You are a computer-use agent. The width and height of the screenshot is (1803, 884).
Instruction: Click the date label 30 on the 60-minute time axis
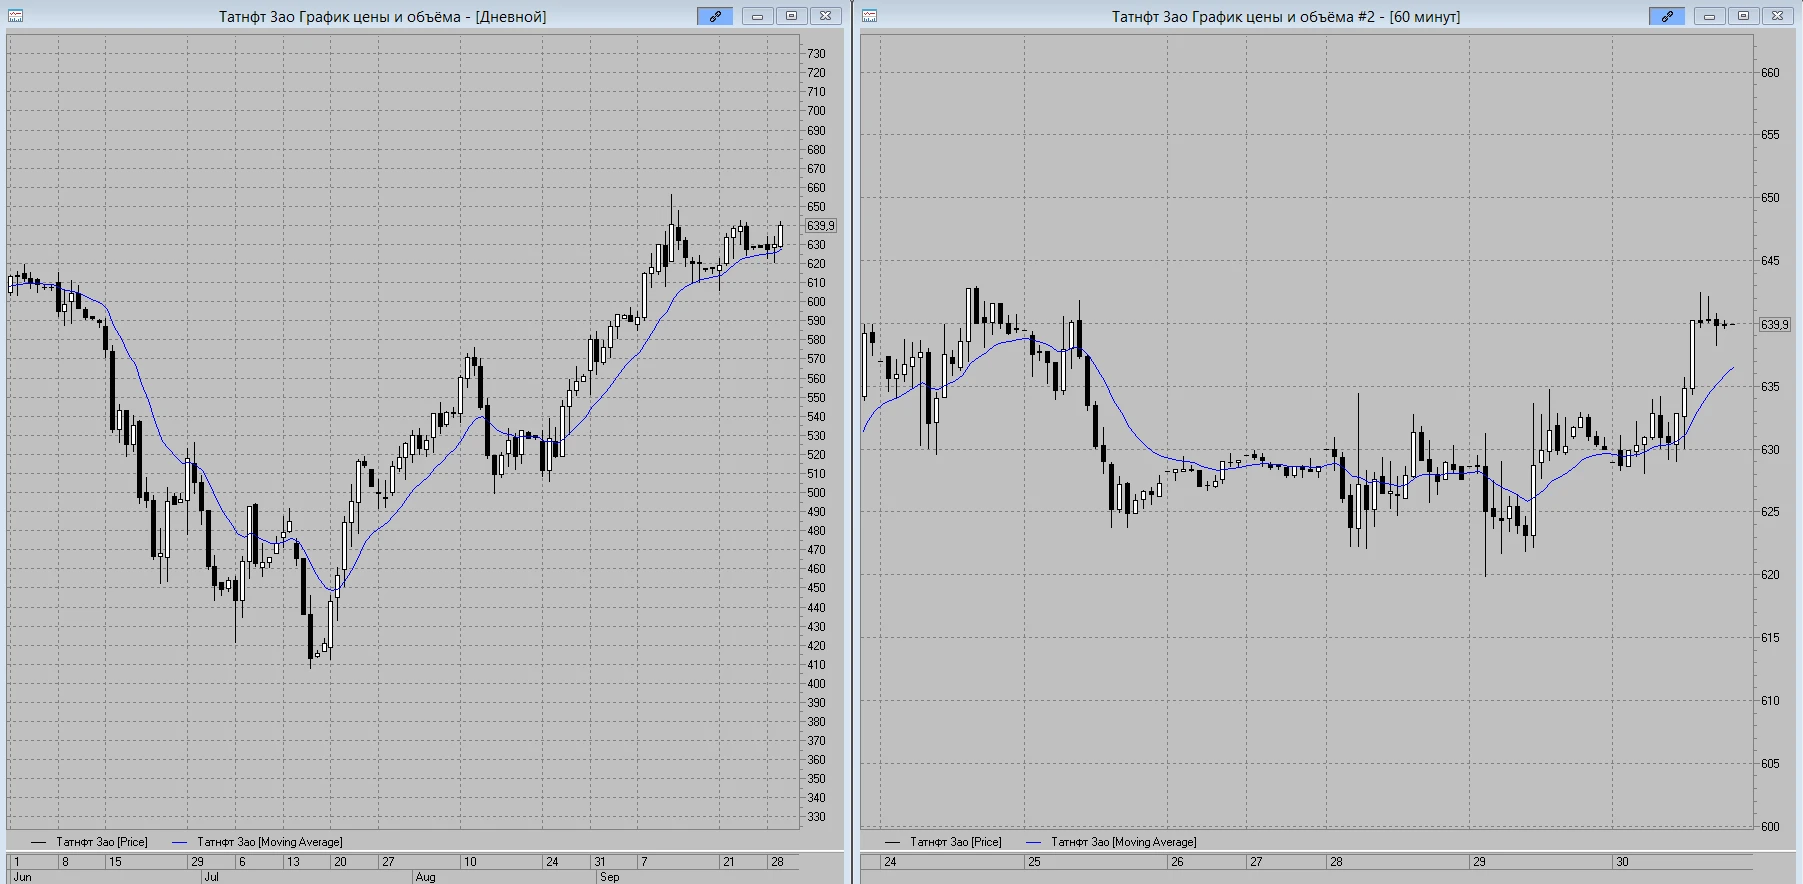(x=1622, y=862)
